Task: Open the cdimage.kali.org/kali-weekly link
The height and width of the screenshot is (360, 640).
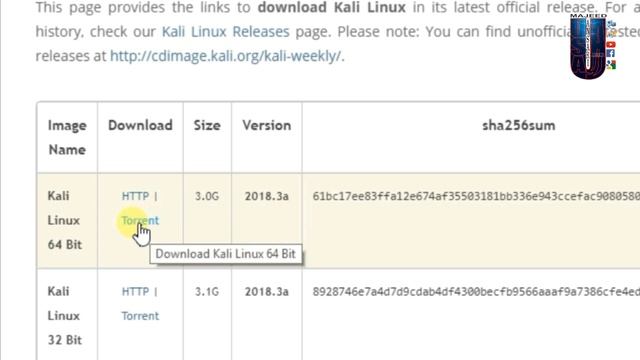Action: coord(226,56)
